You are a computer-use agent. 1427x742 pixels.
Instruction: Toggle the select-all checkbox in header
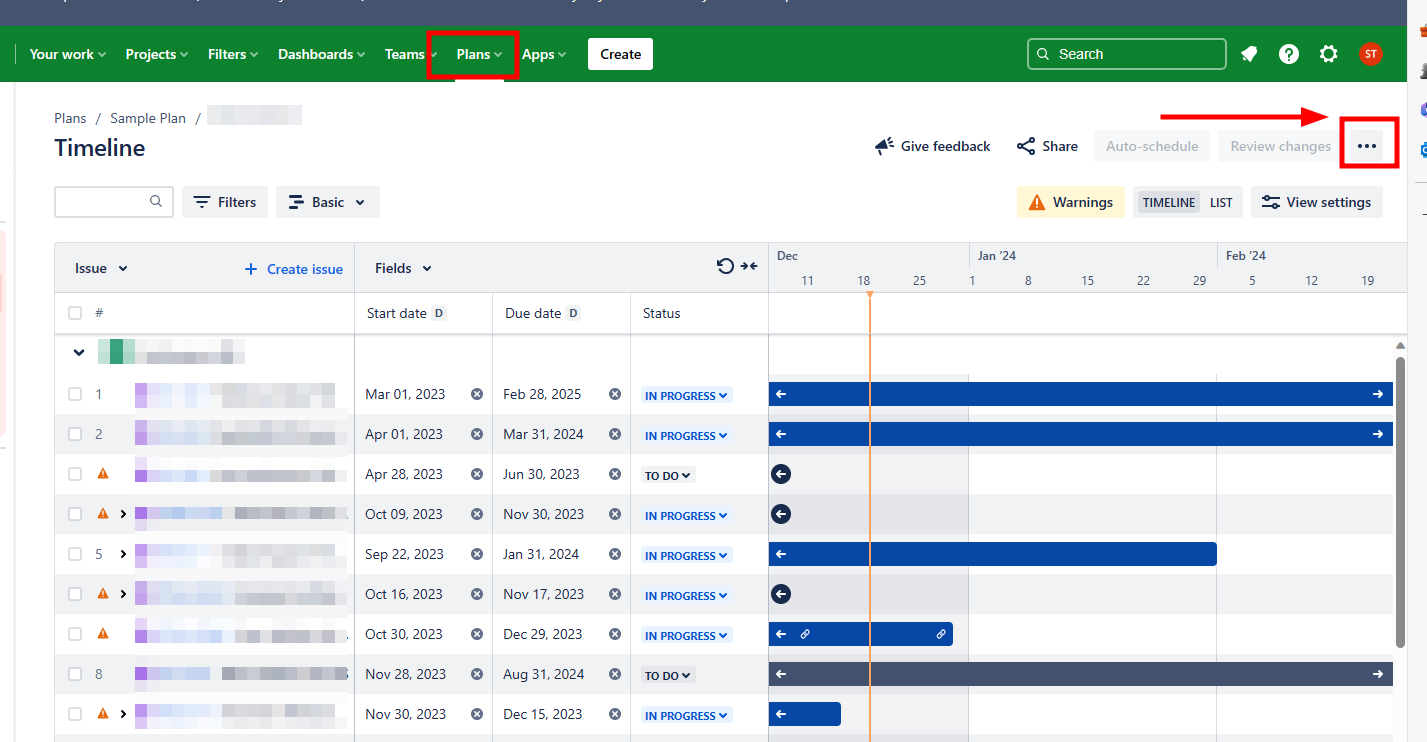coord(75,313)
